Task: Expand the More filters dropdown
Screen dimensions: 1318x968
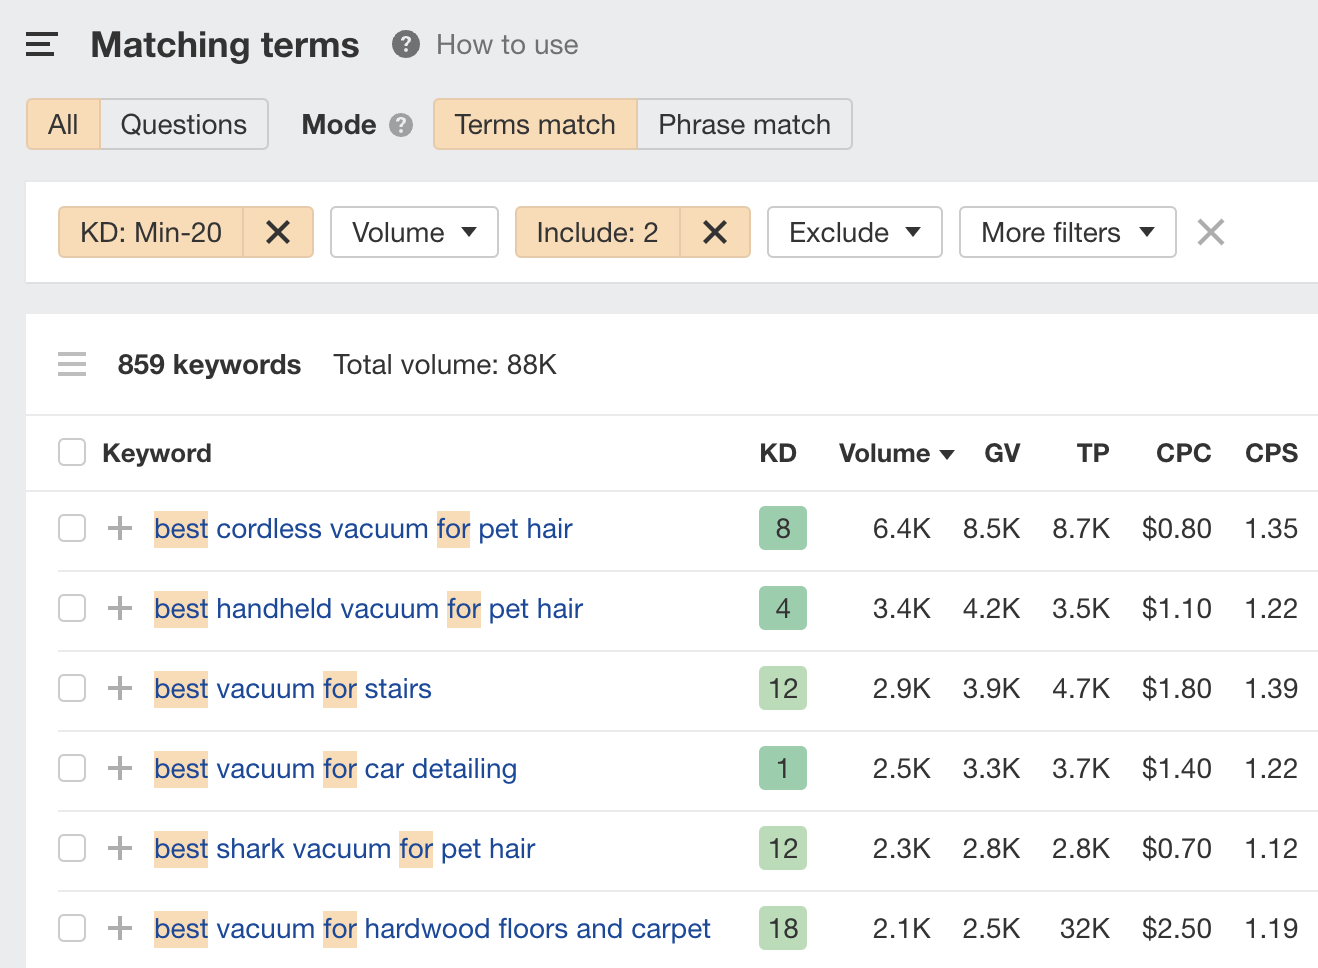Action: tap(1067, 232)
